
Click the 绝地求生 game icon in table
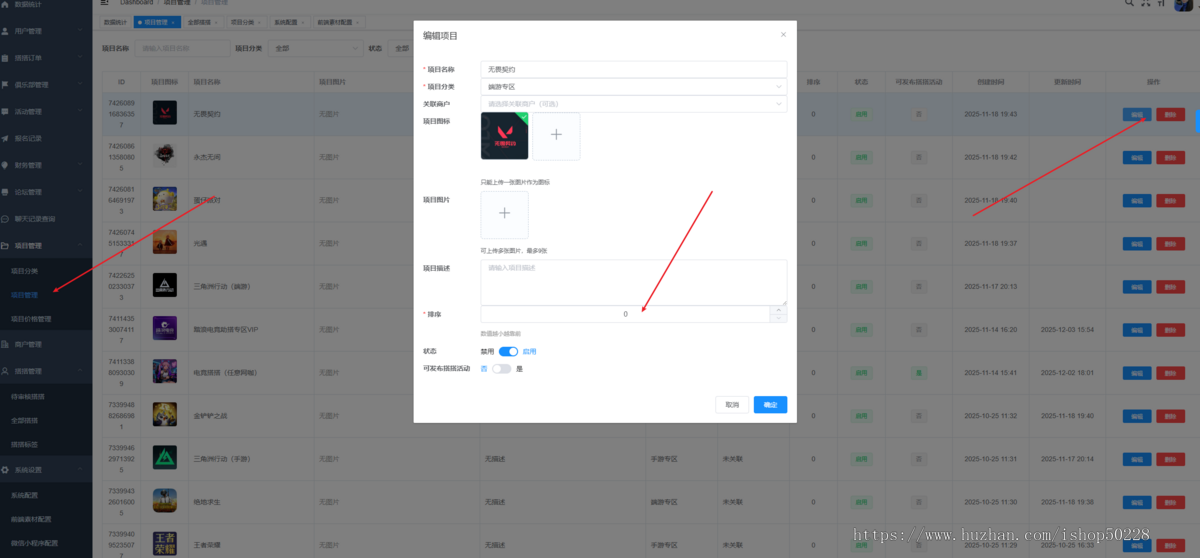(165, 500)
